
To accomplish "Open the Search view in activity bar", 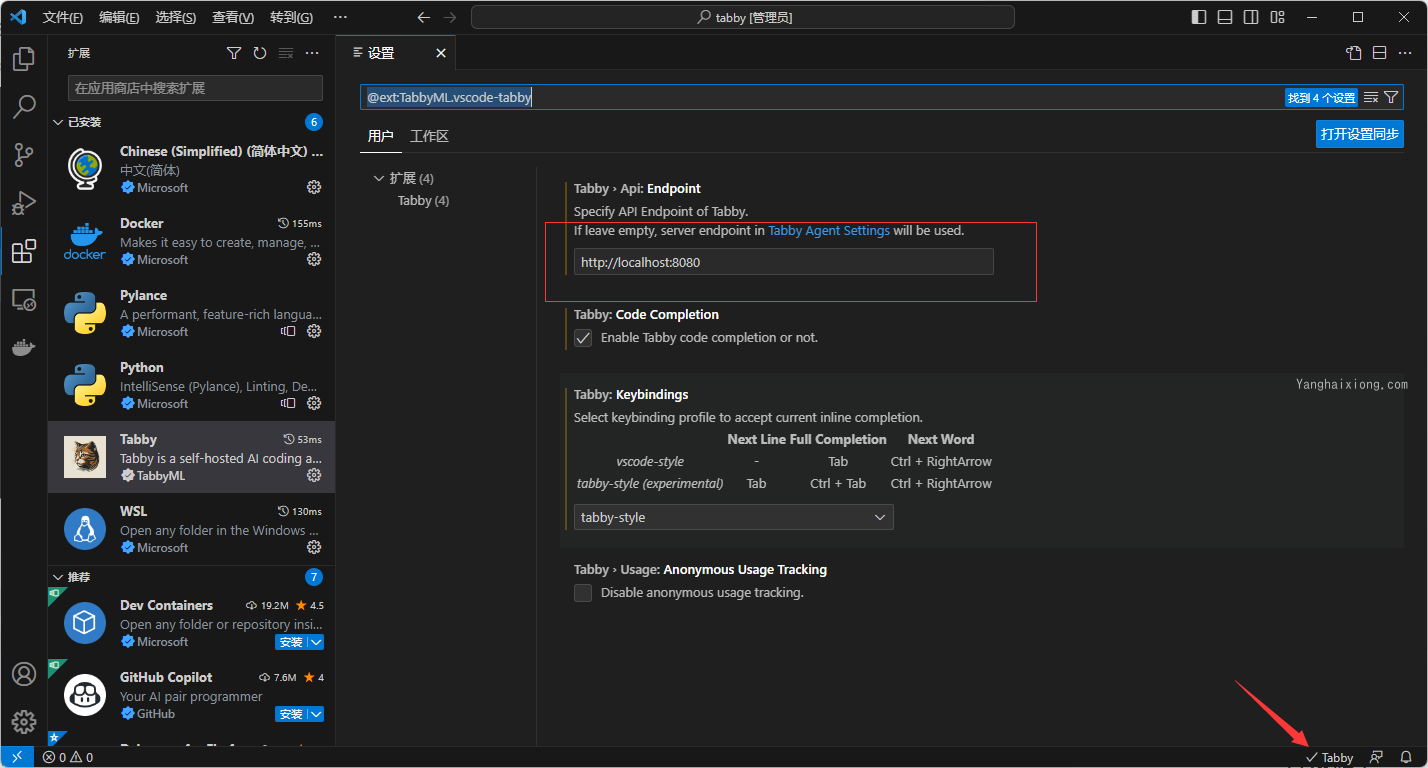I will coord(24,107).
